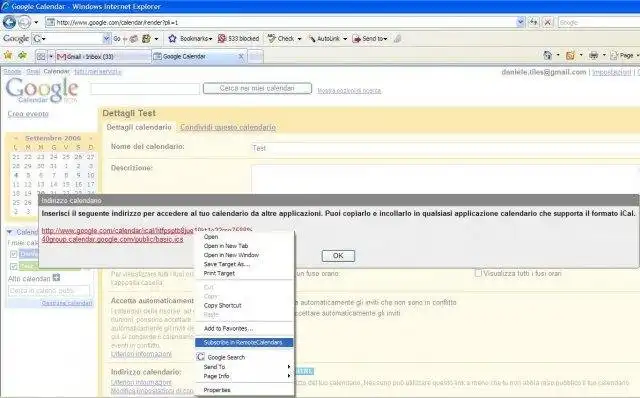Click the page icon in the address bar
The image size is (640, 398).
[51, 22]
